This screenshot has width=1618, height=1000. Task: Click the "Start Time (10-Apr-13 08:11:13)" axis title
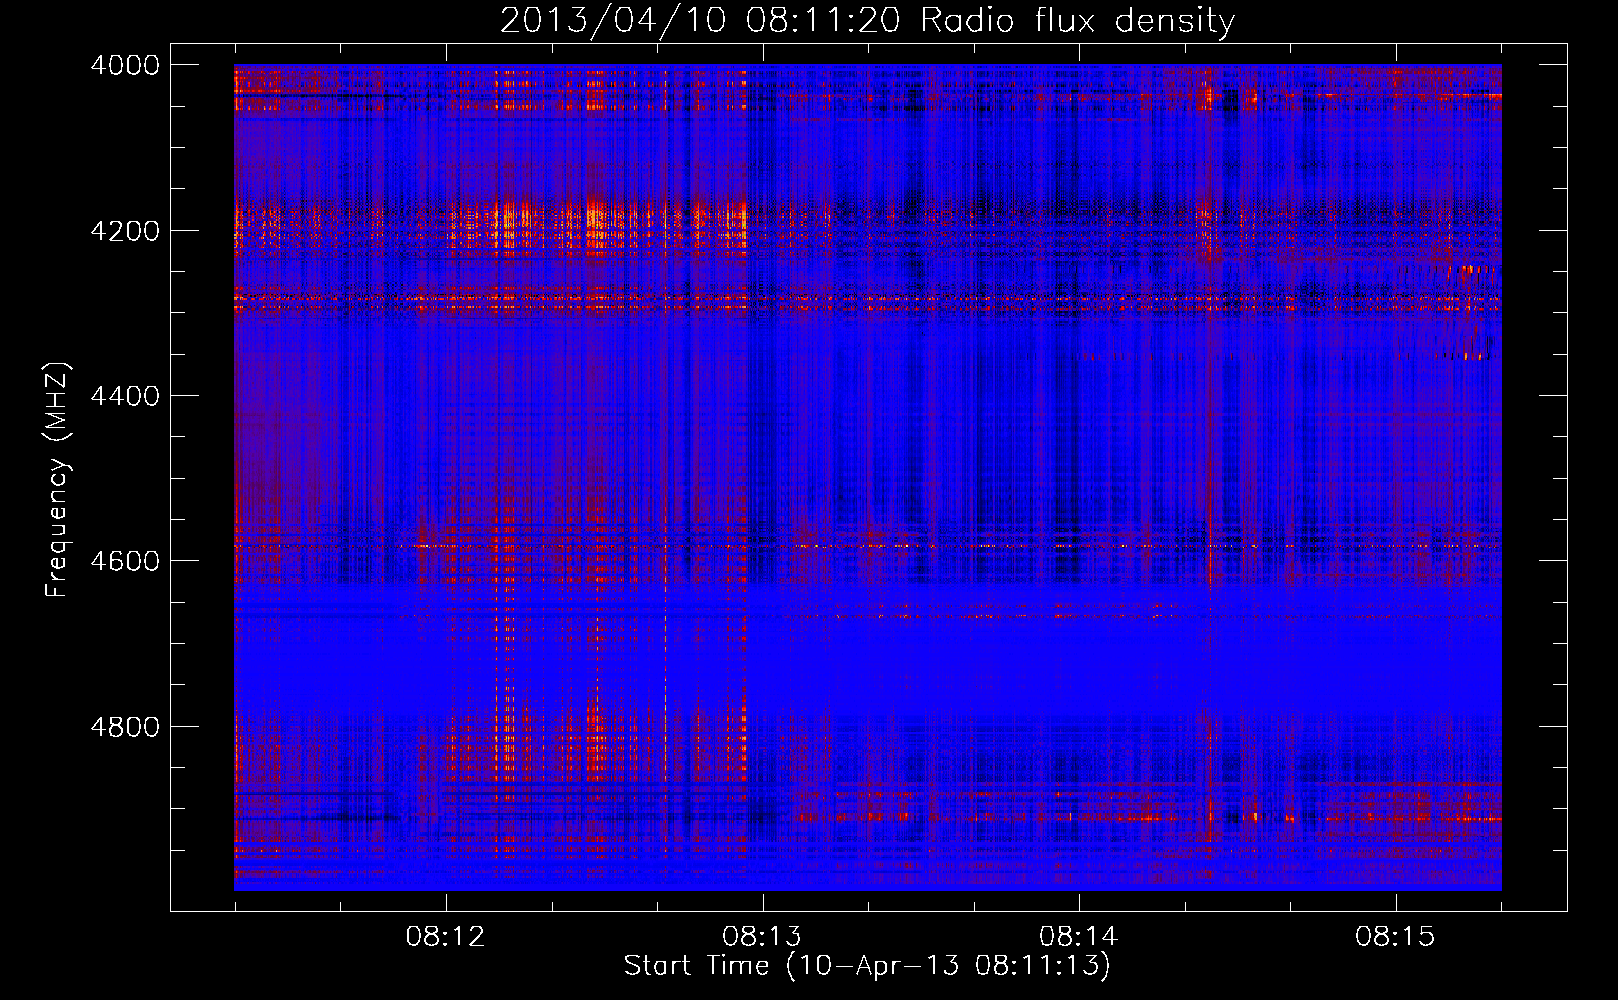coord(867,966)
